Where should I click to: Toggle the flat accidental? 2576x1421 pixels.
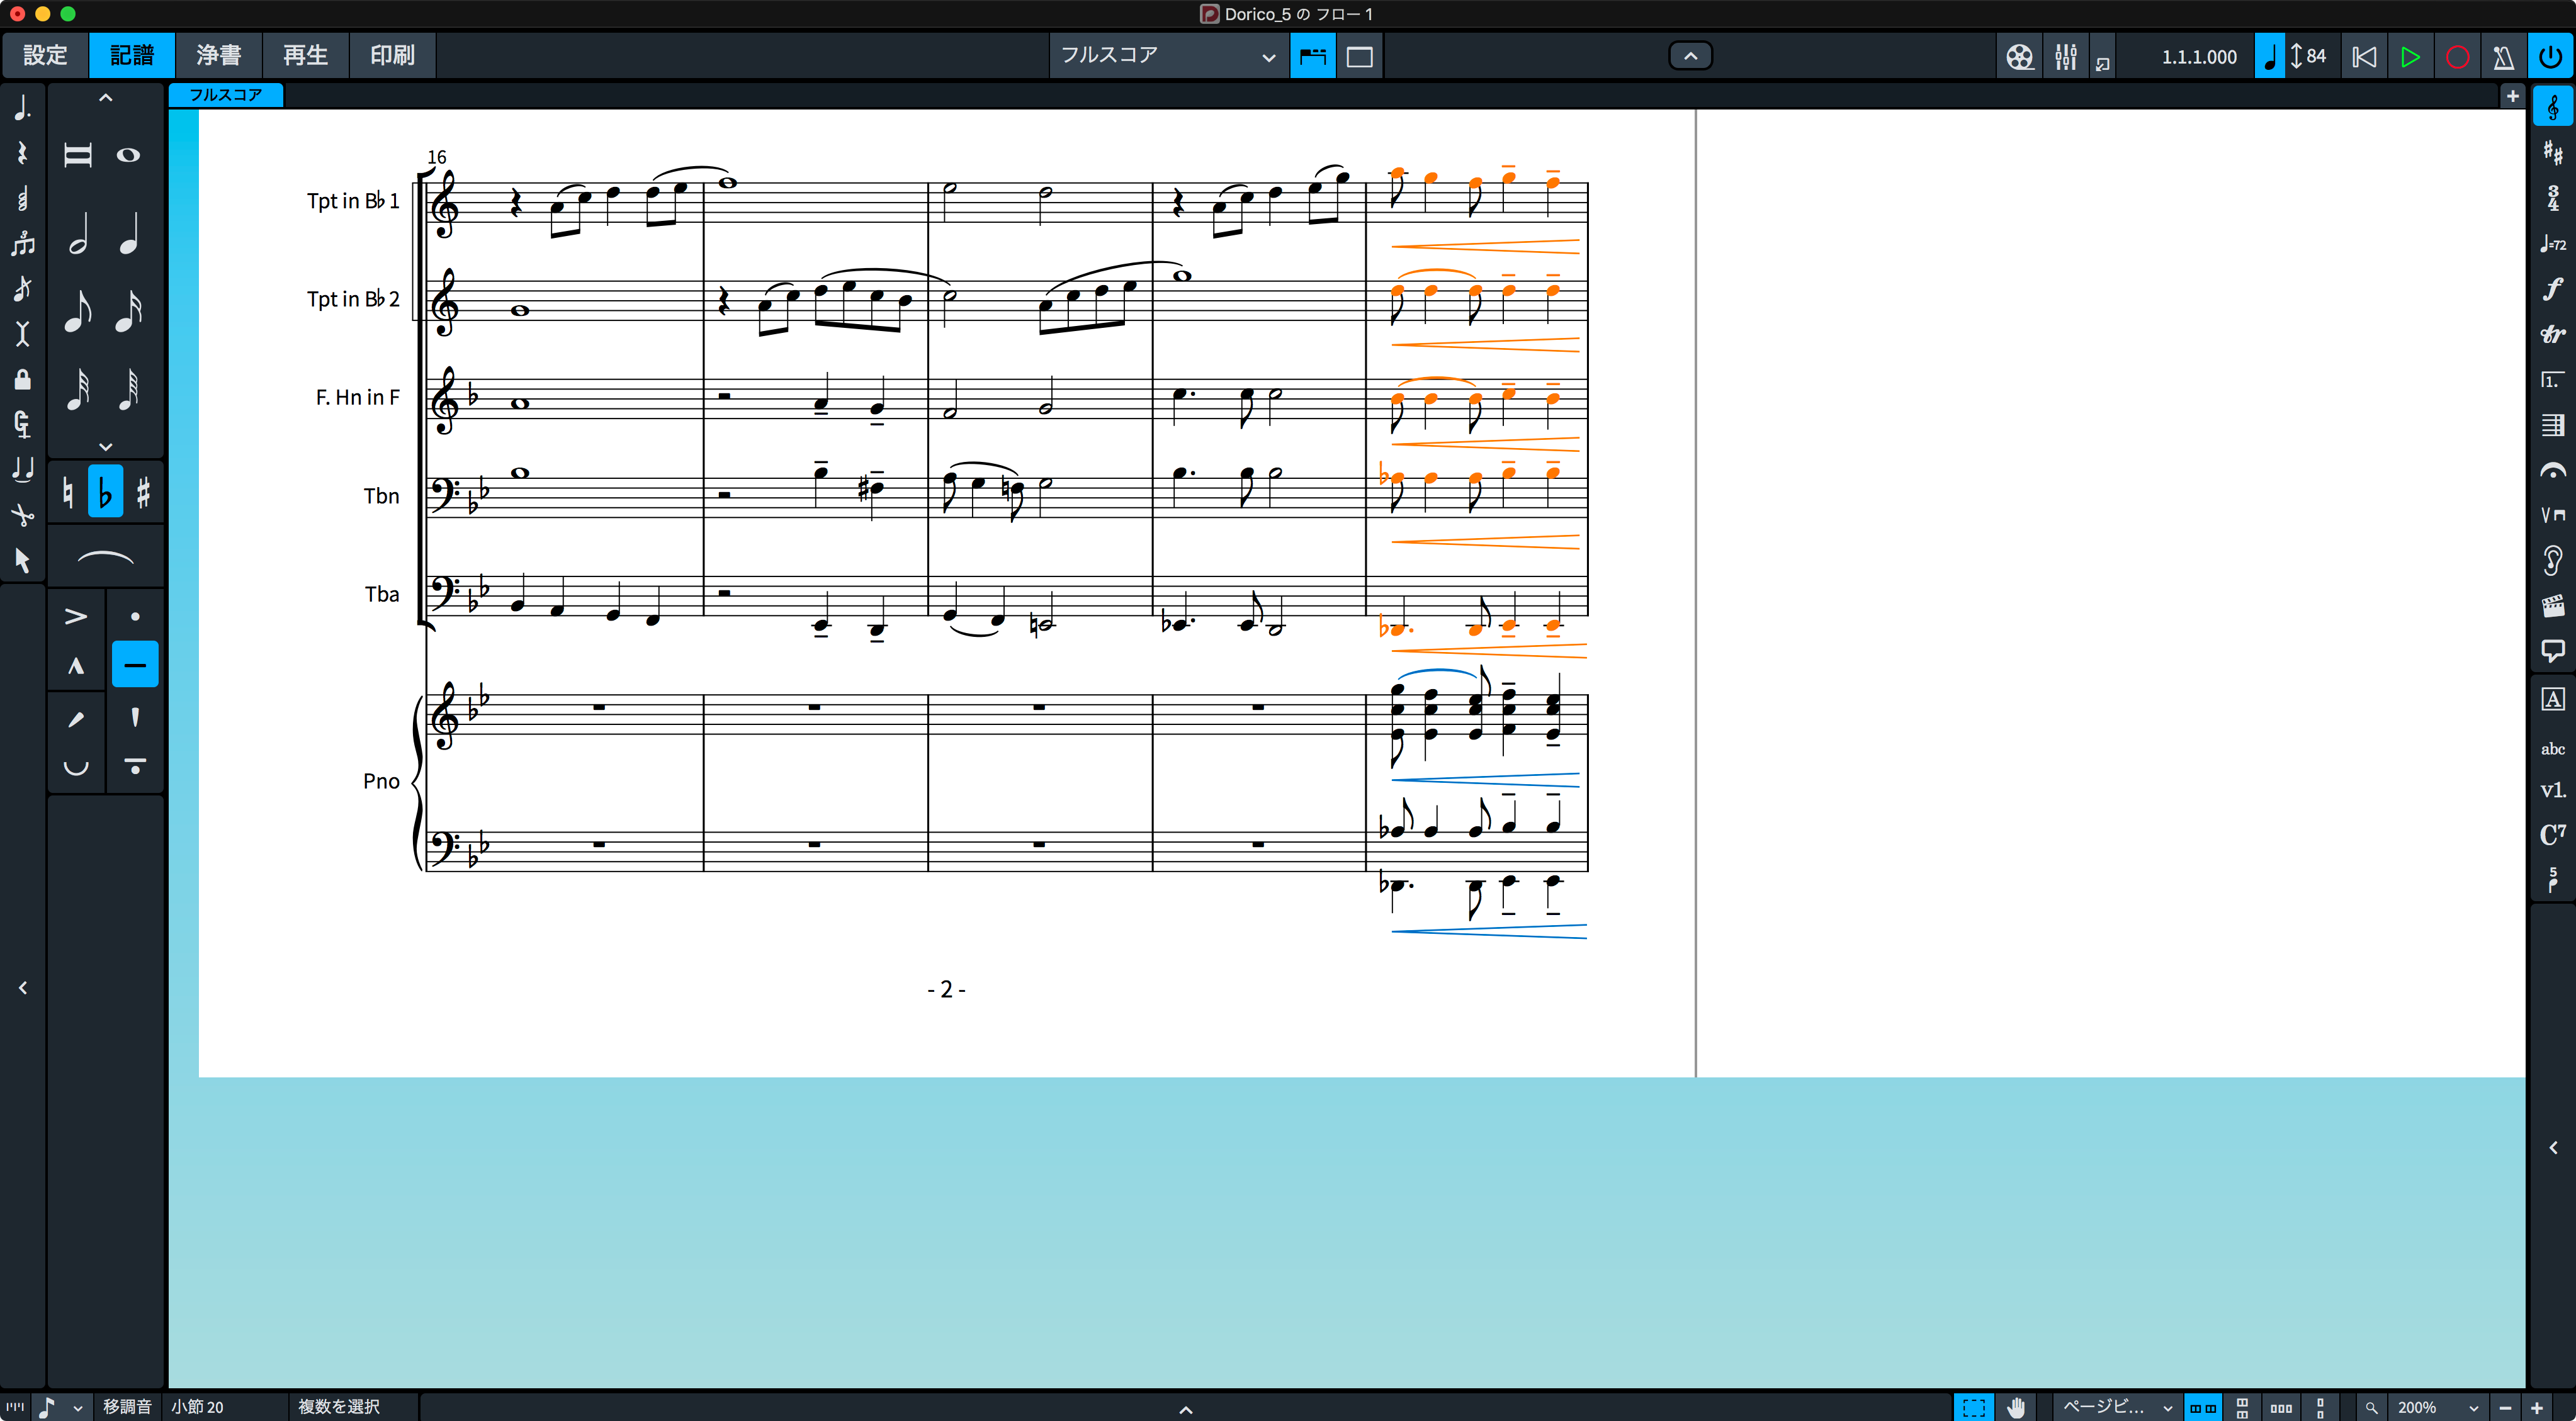[x=105, y=492]
